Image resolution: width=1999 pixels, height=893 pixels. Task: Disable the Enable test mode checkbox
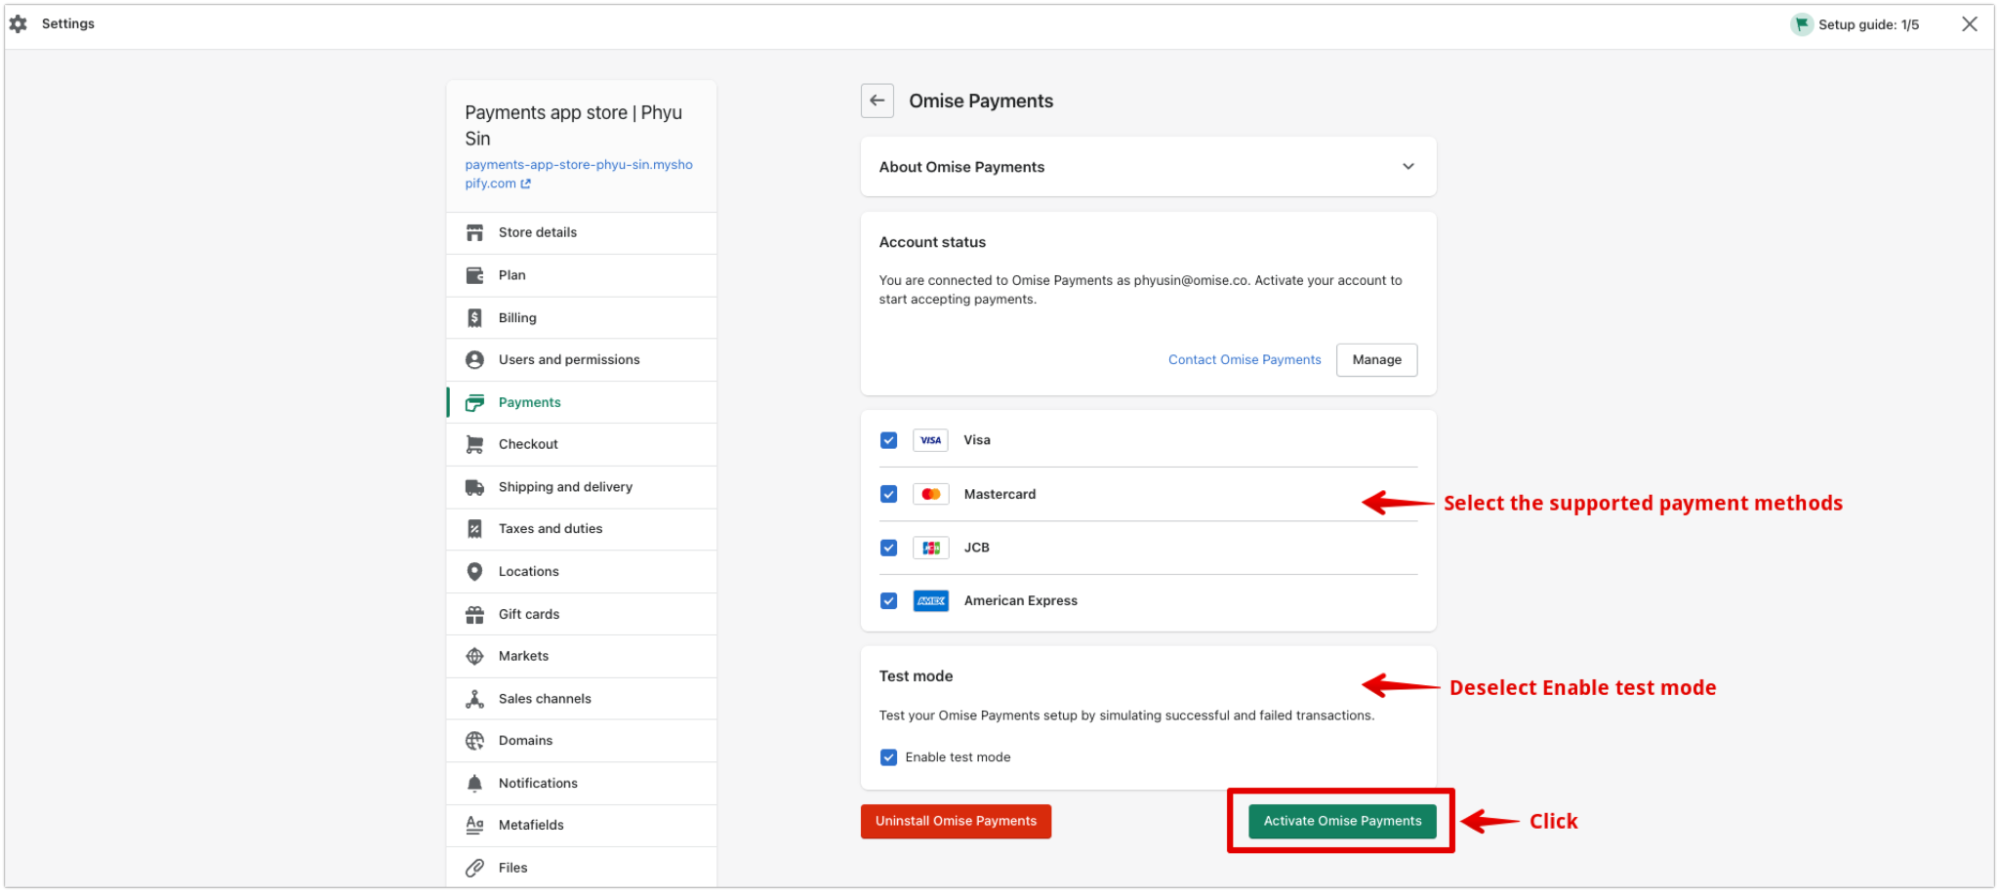[888, 757]
